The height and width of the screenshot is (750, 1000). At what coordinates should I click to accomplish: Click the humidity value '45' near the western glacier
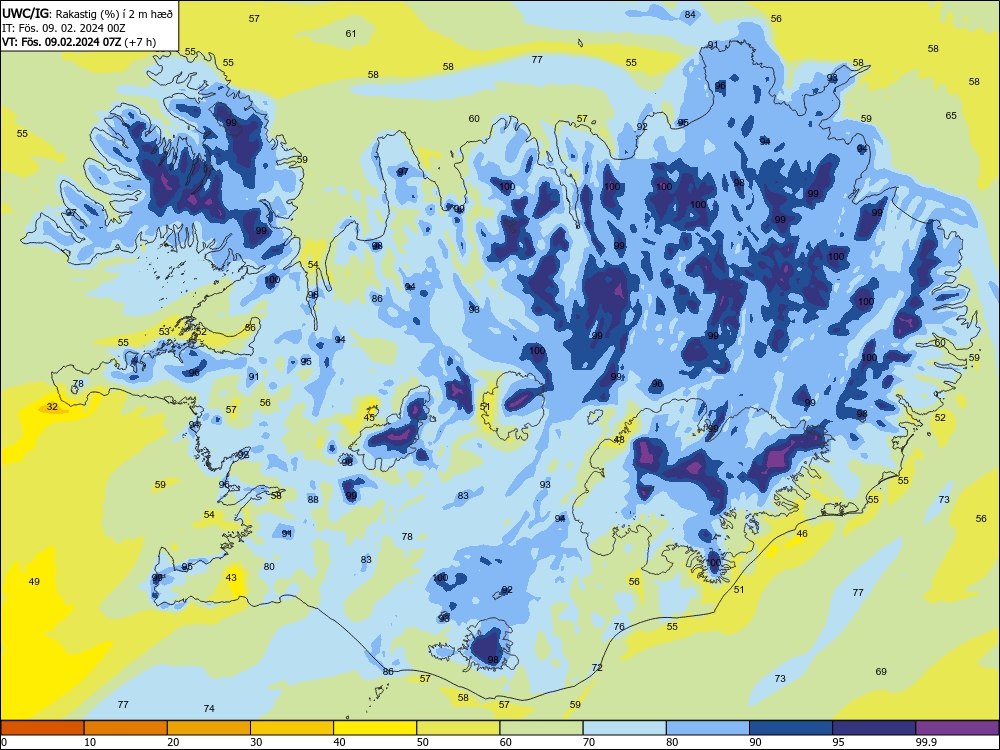click(x=369, y=417)
